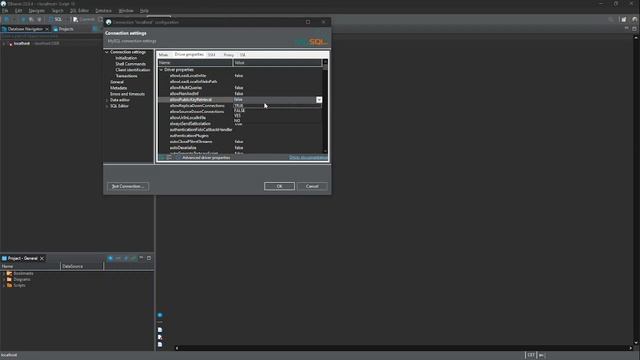Open the Driver documentation link
This screenshot has height=360, width=640.
(308, 158)
